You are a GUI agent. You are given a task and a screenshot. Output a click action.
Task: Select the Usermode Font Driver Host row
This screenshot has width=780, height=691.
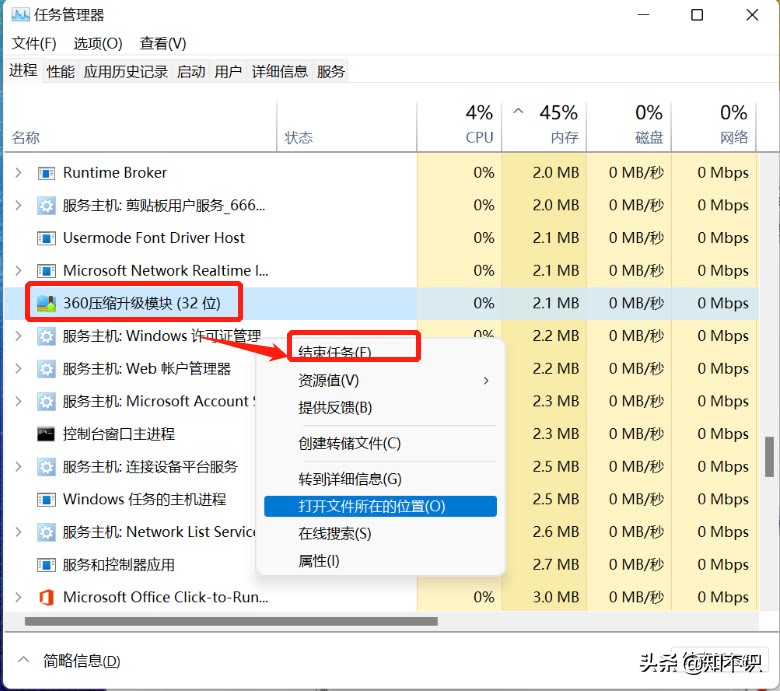pyautogui.click(x=382, y=238)
